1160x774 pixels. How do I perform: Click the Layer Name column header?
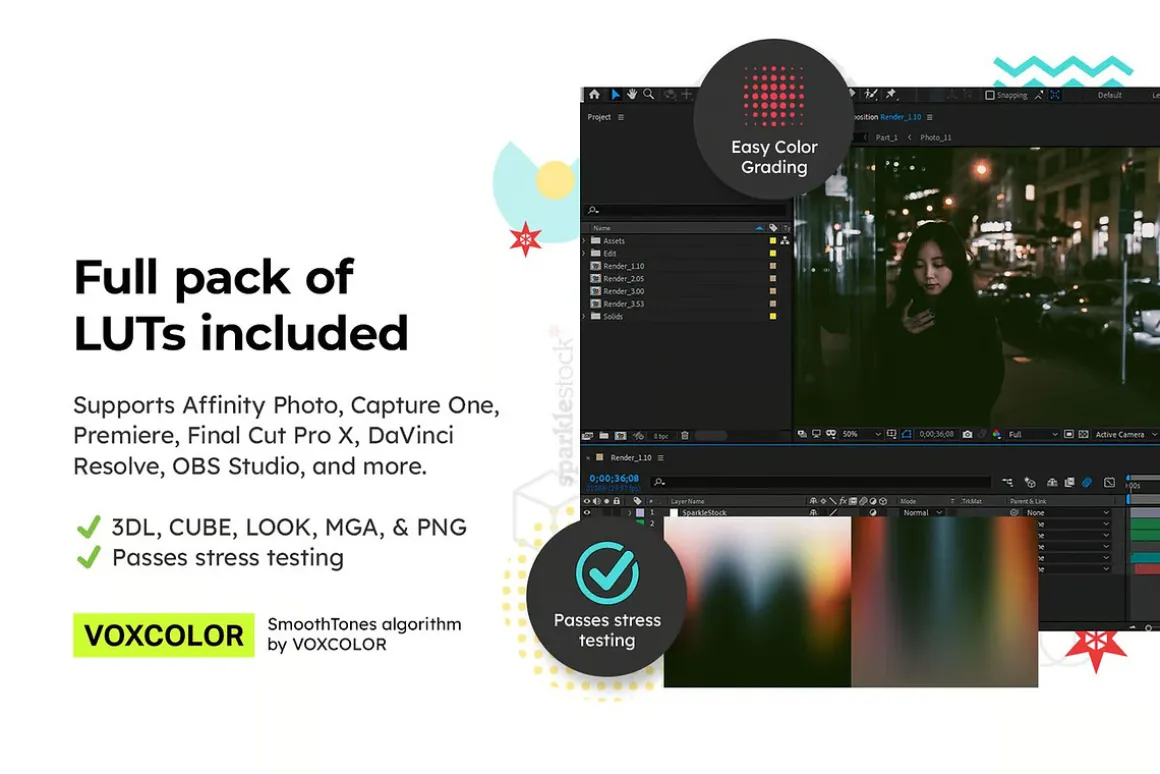pyautogui.click(x=688, y=501)
